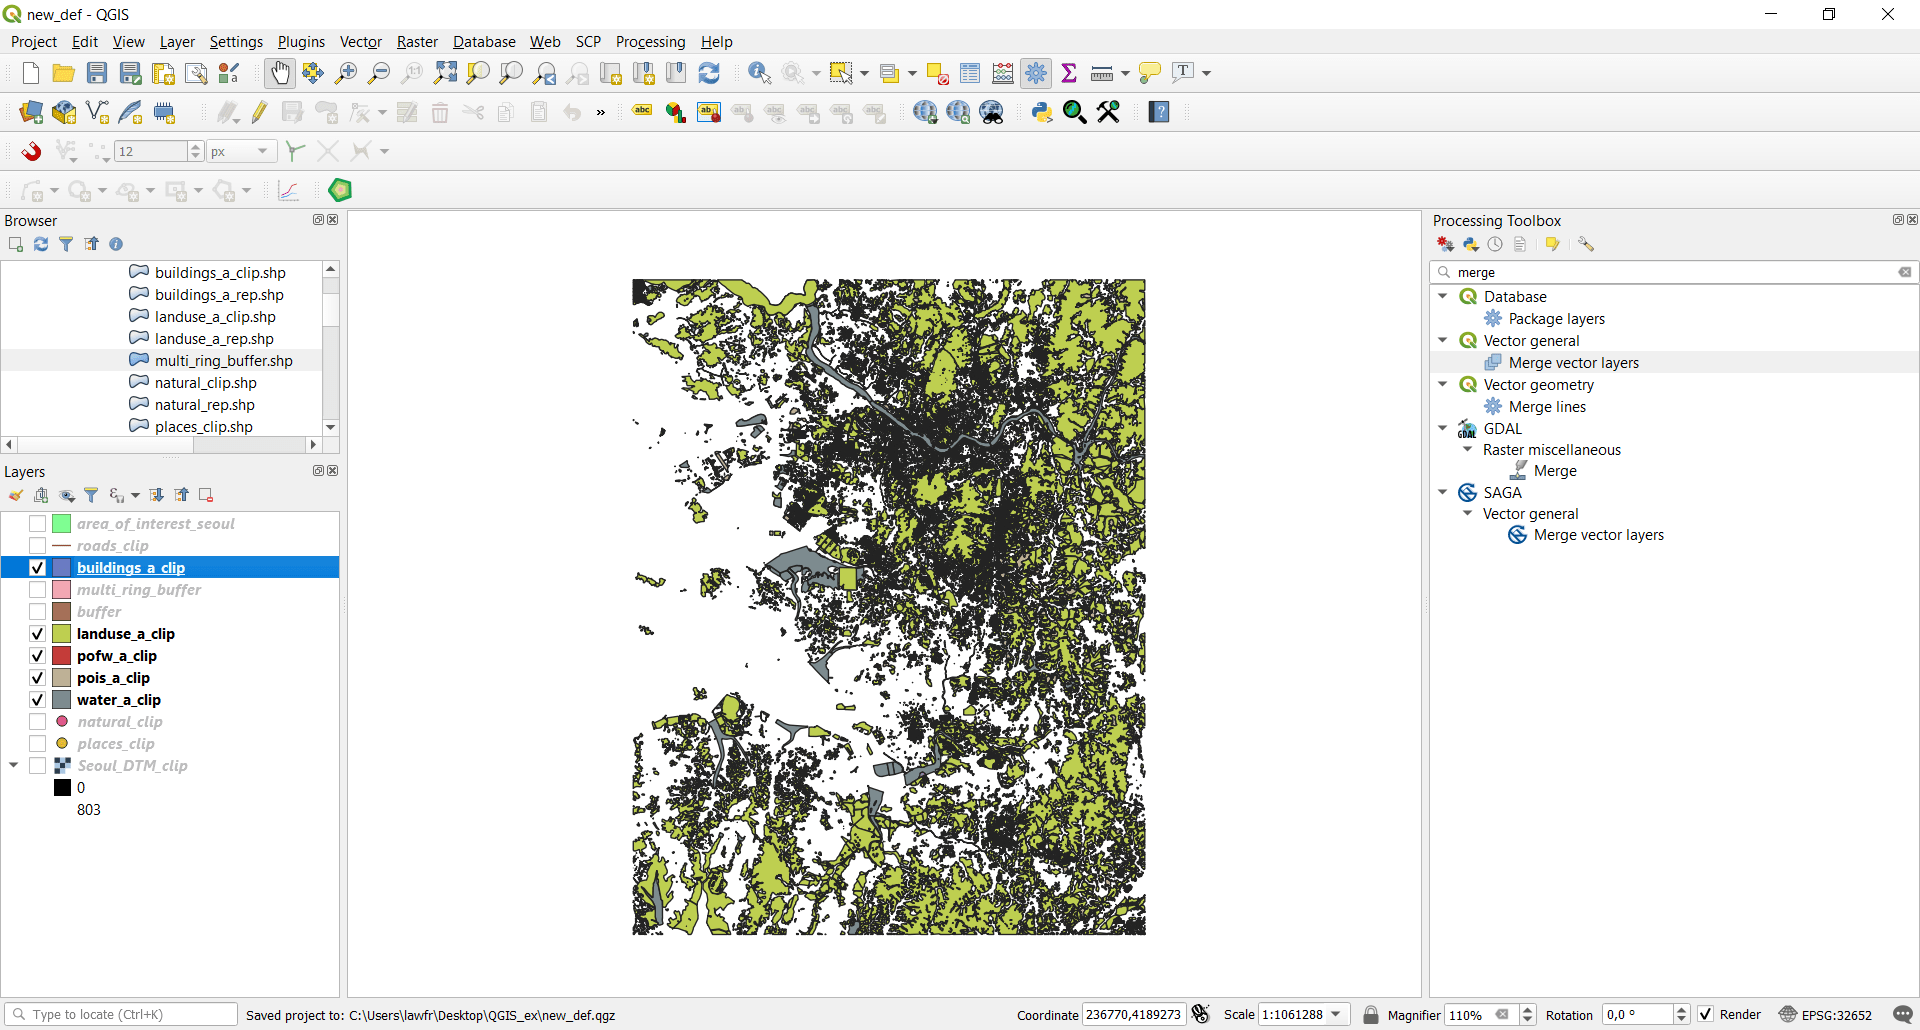Collapse the GDAL processing group
The width and height of the screenshot is (1920, 1030).
click(x=1443, y=428)
